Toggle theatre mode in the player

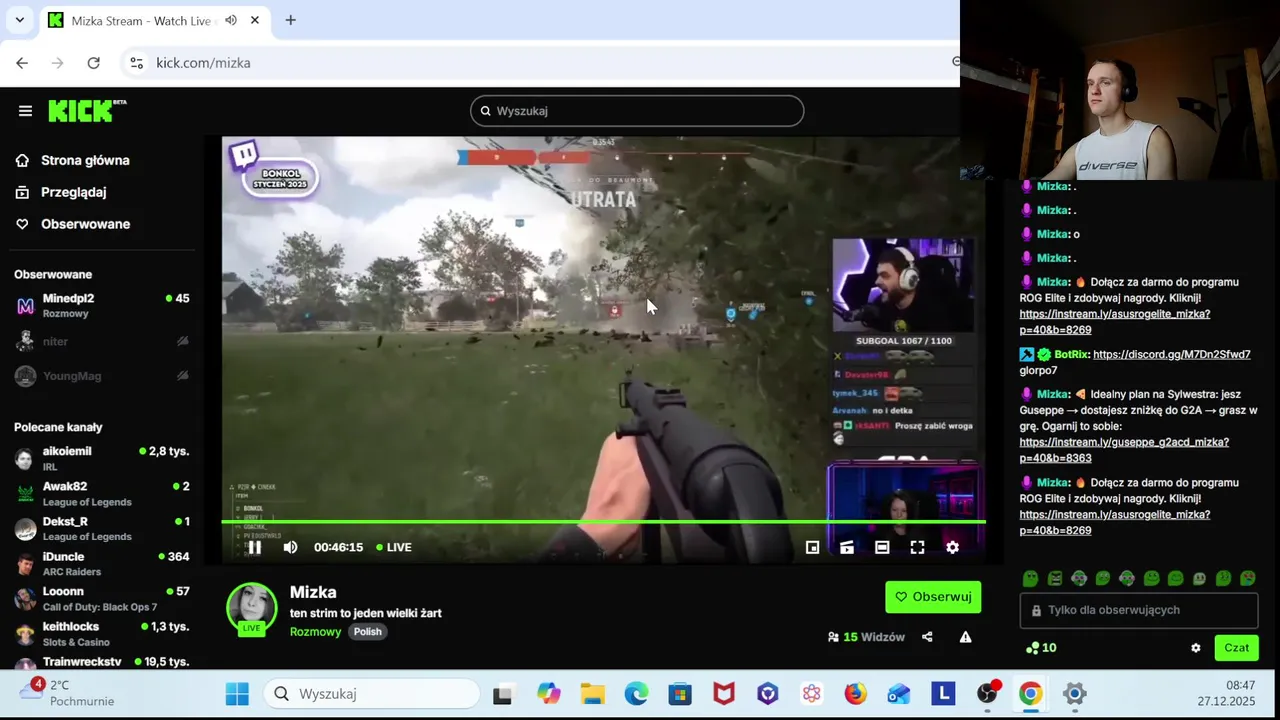click(882, 547)
